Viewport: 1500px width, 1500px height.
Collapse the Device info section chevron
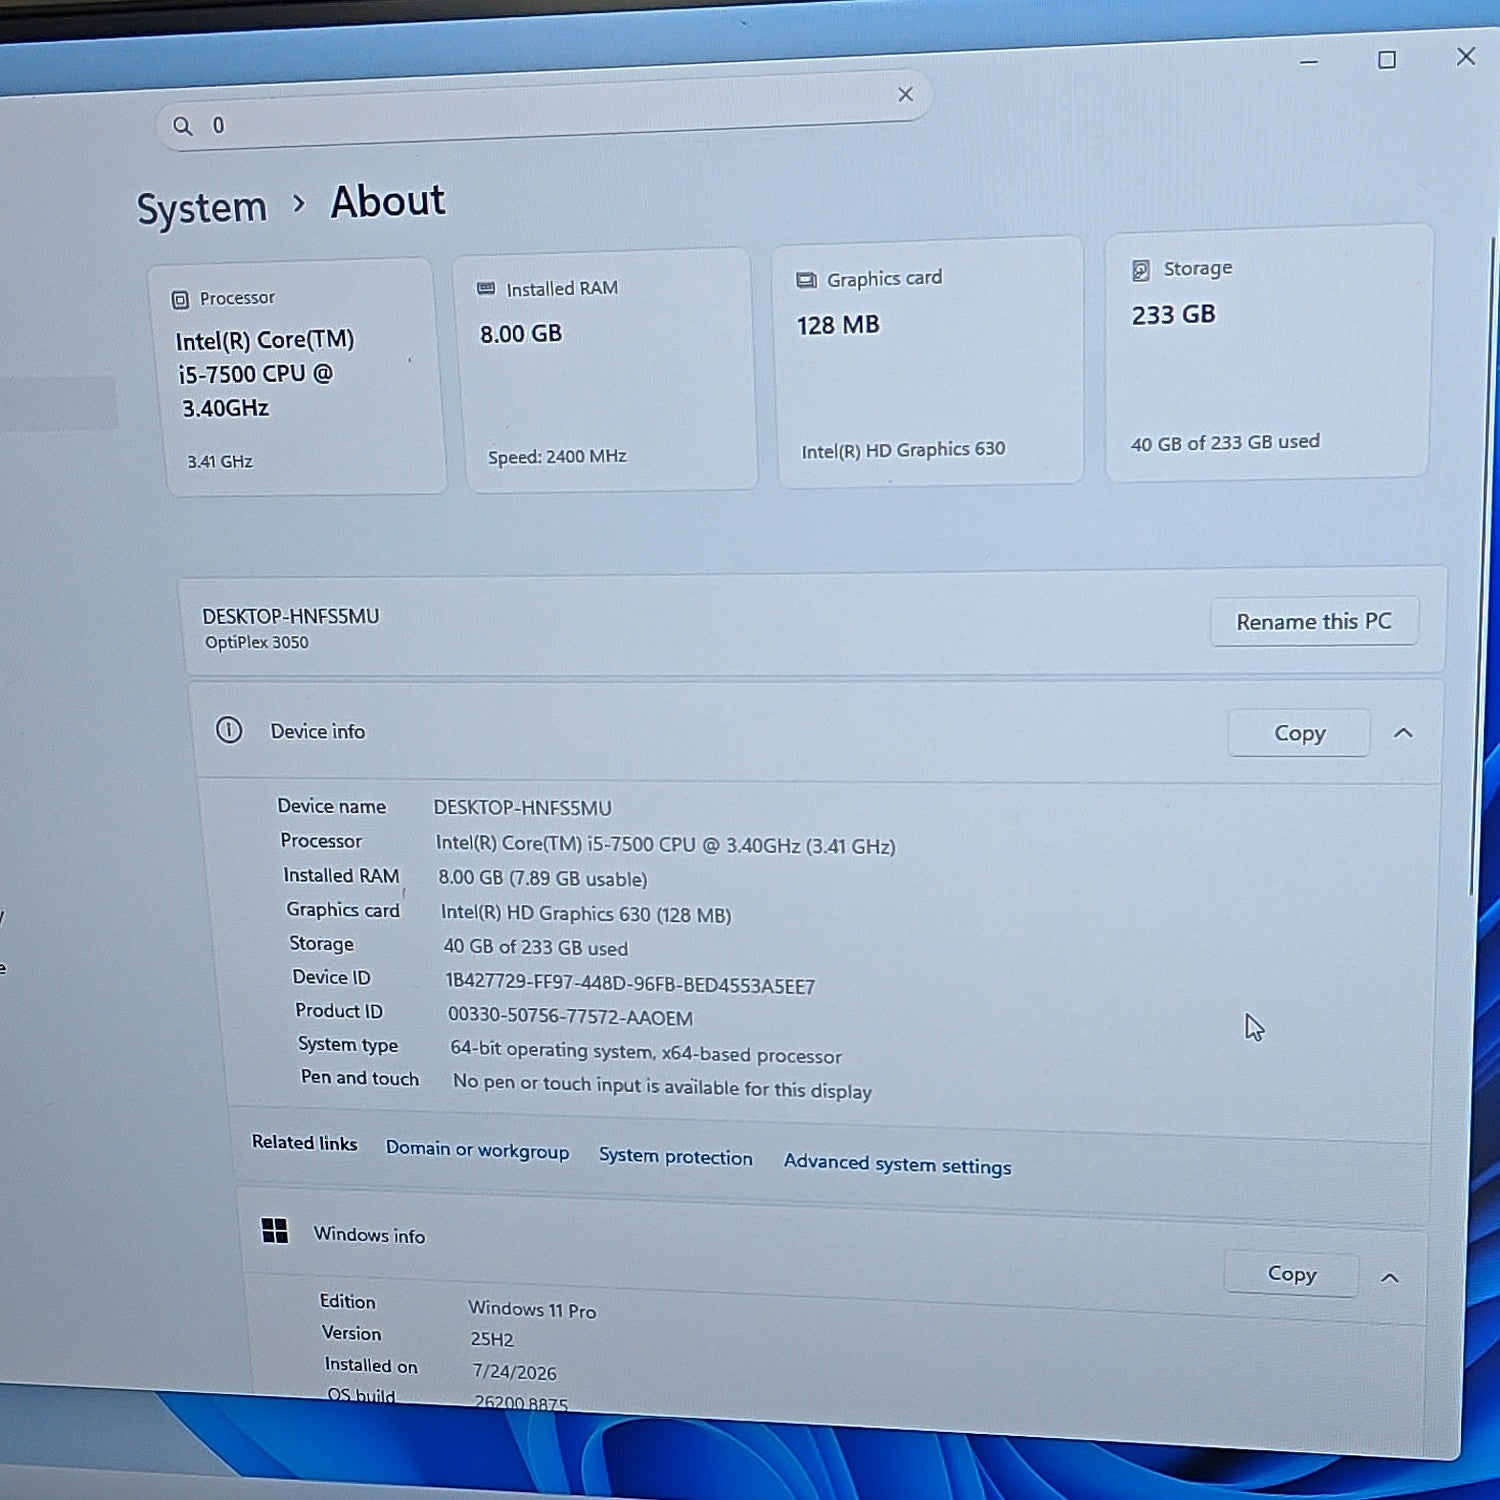tap(1403, 733)
